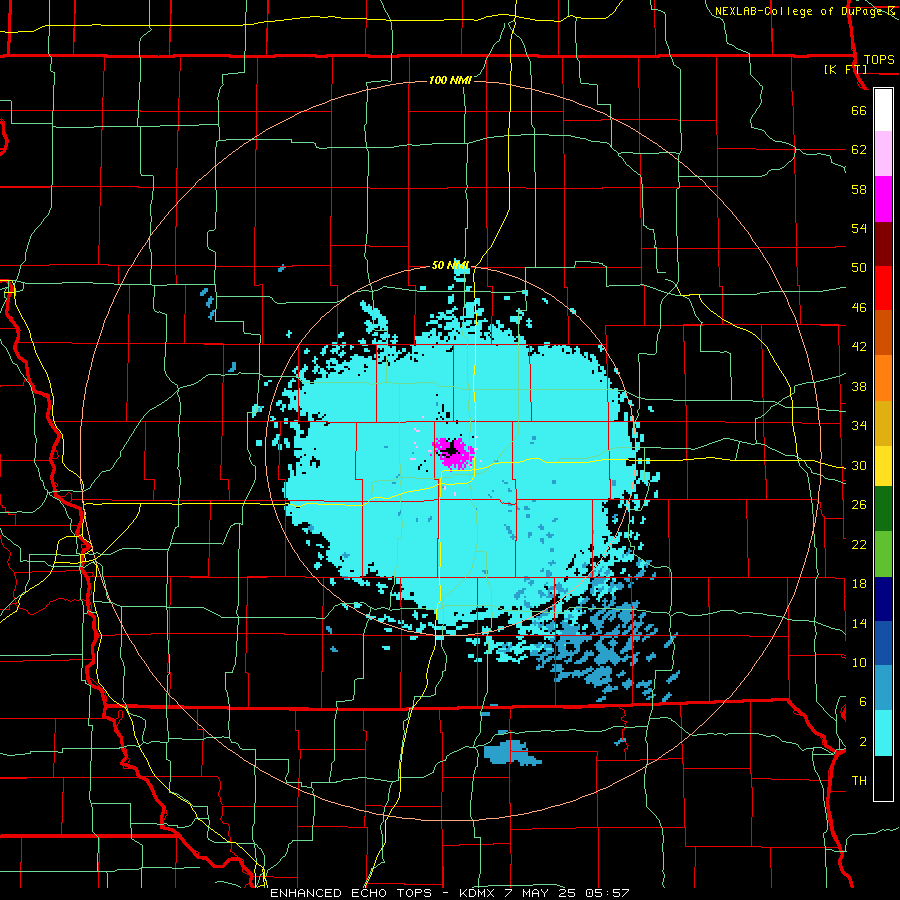Click the dark green 22-26 kft legend swatch
Viewport: 900px width, 900px height.
(883, 509)
